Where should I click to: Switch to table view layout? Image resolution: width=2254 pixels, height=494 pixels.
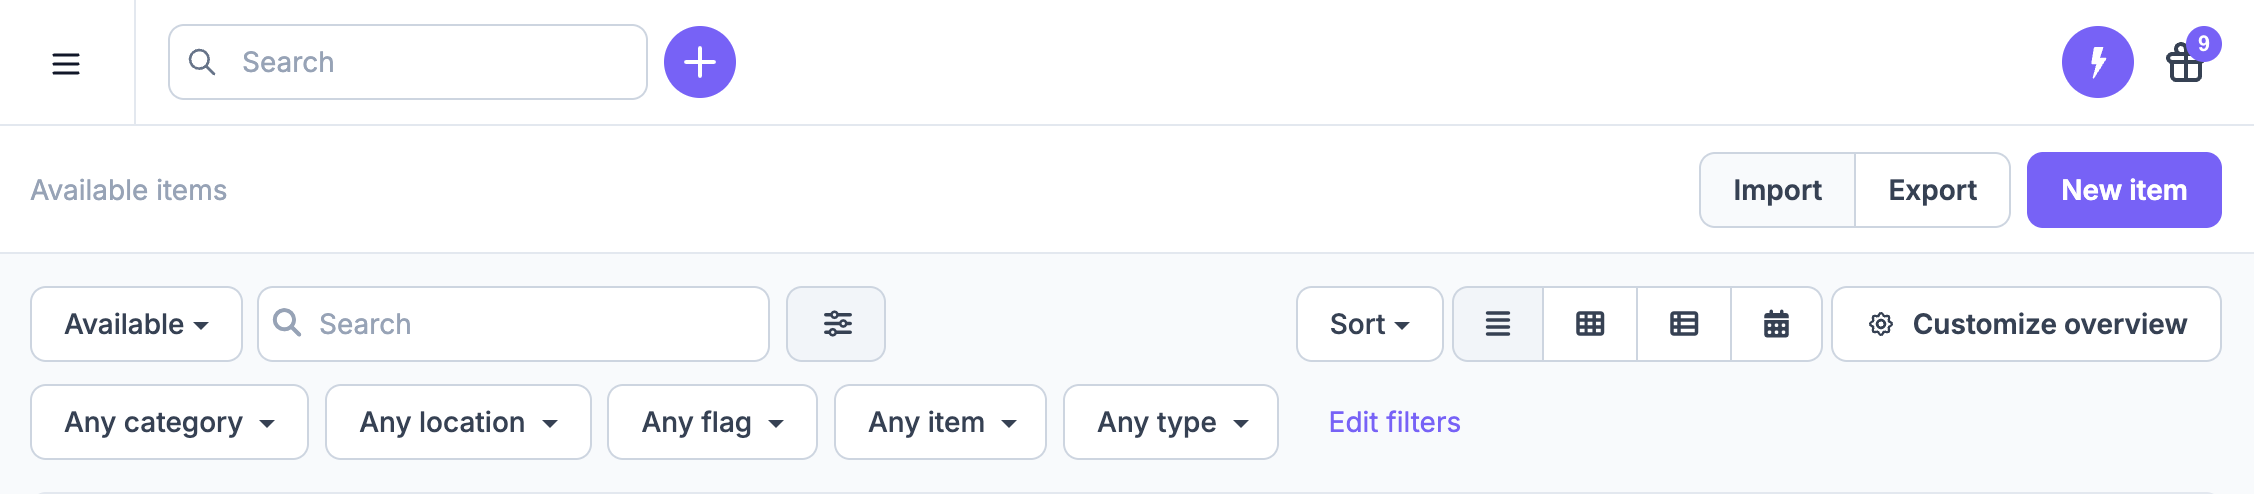1684,324
